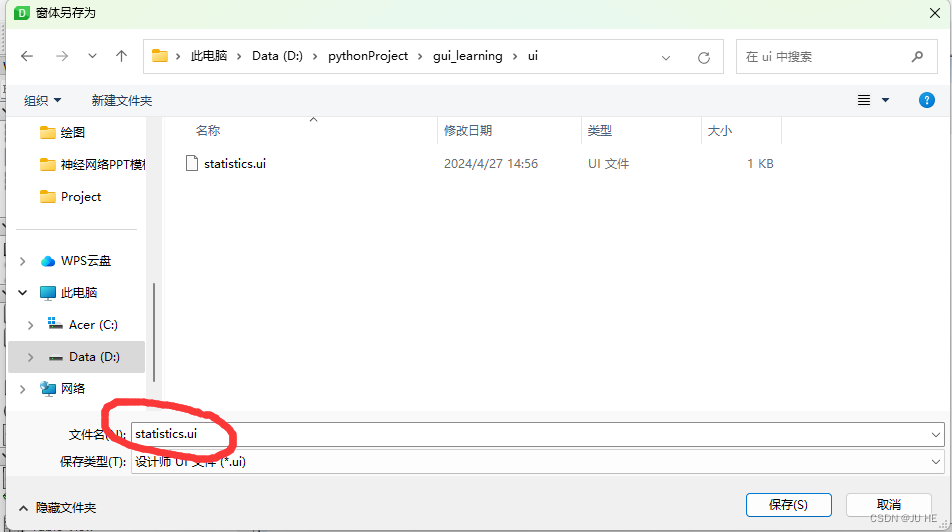Click the 保存(S) button
The image size is (952, 532).
(789, 505)
